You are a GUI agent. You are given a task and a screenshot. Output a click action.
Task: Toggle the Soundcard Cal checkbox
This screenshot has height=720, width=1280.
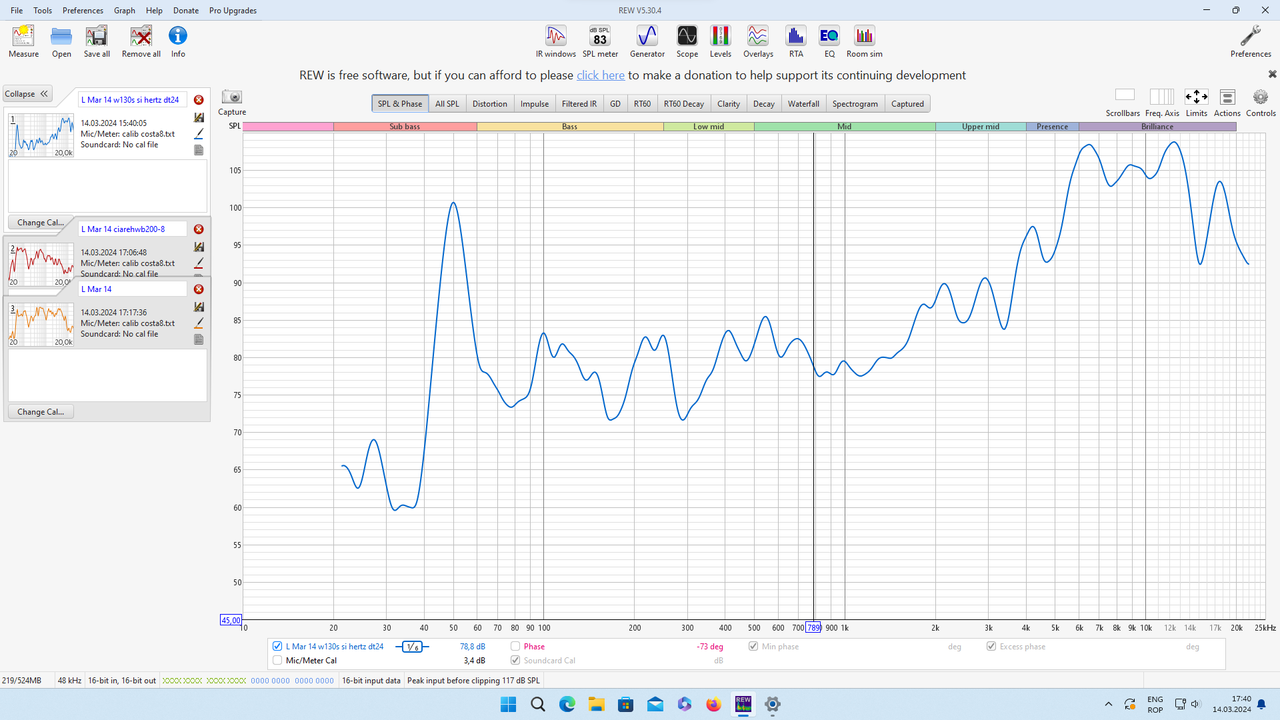click(515, 661)
